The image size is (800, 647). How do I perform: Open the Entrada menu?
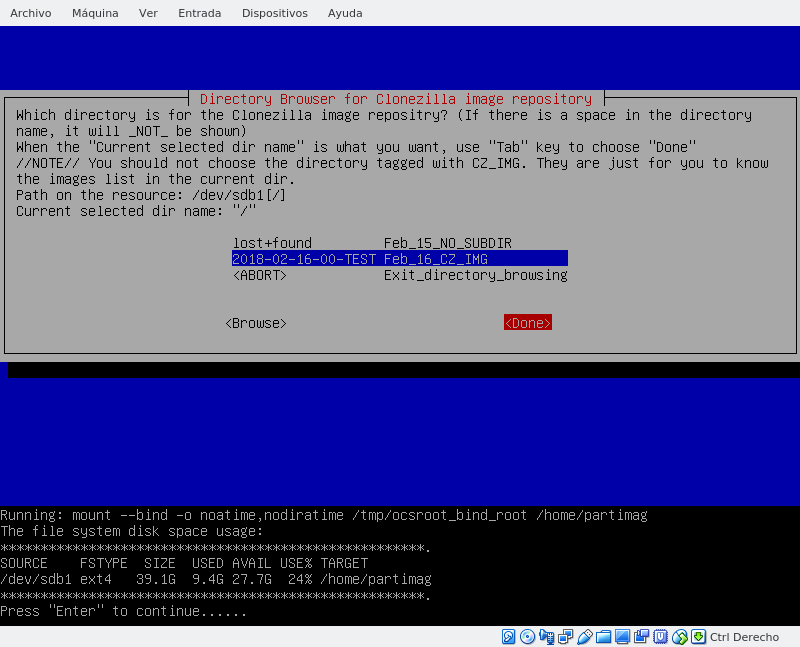click(199, 13)
